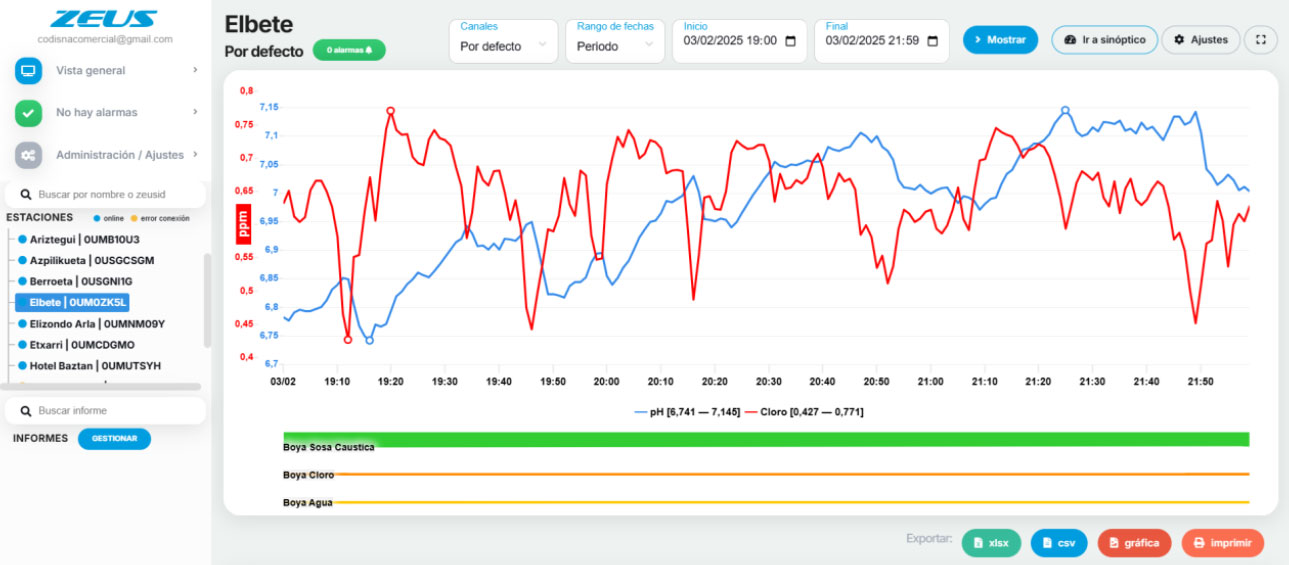Image resolution: width=1289 pixels, height=565 pixels.
Task: Toggle Cloro series in chart legend
Action: click(804, 412)
